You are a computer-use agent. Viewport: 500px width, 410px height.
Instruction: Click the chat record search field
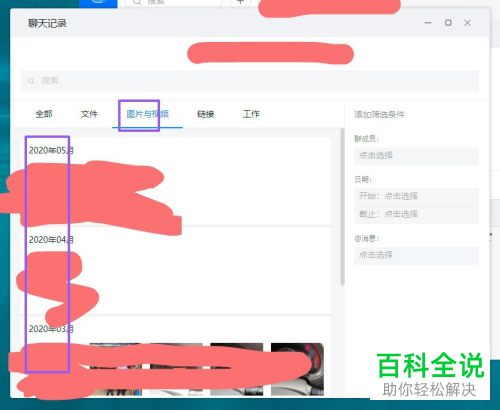pos(250,81)
